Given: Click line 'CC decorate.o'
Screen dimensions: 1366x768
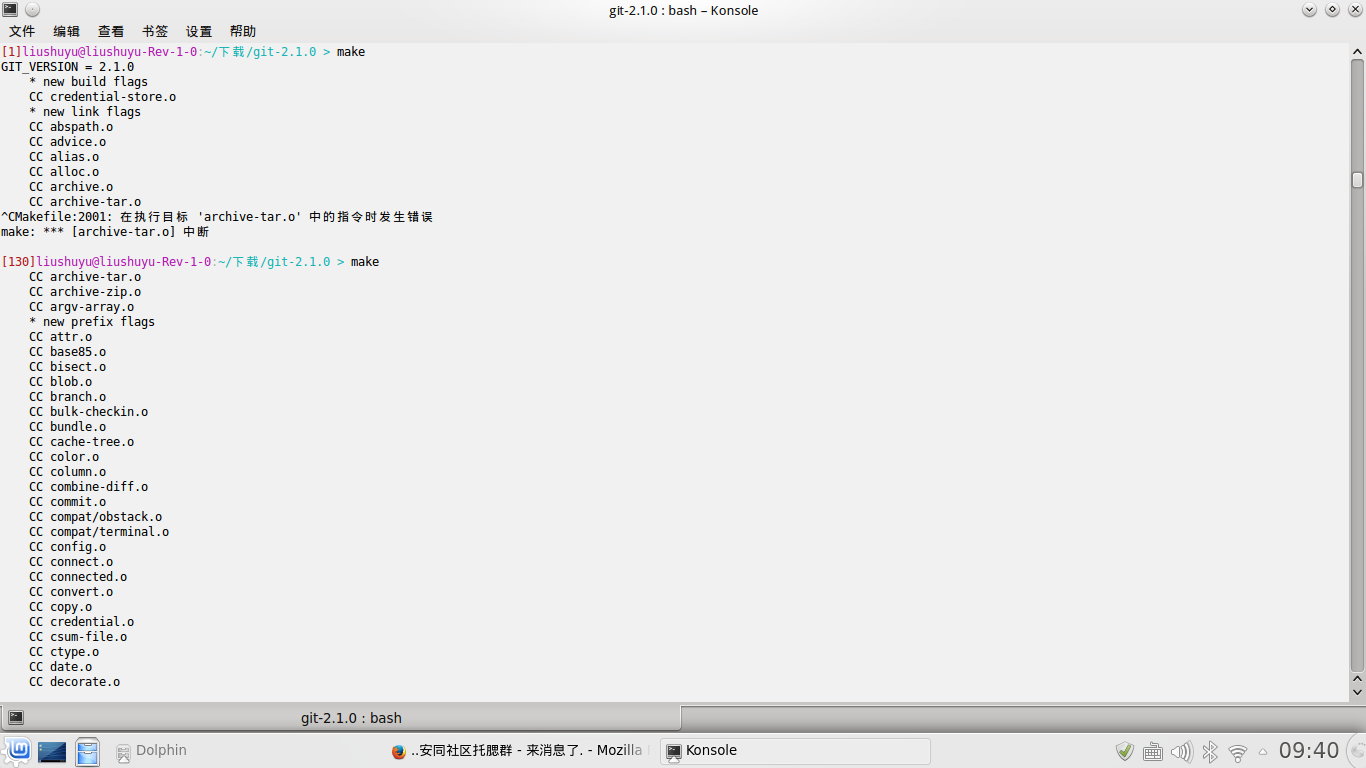Looking at the screenshot, I should 74,682.
